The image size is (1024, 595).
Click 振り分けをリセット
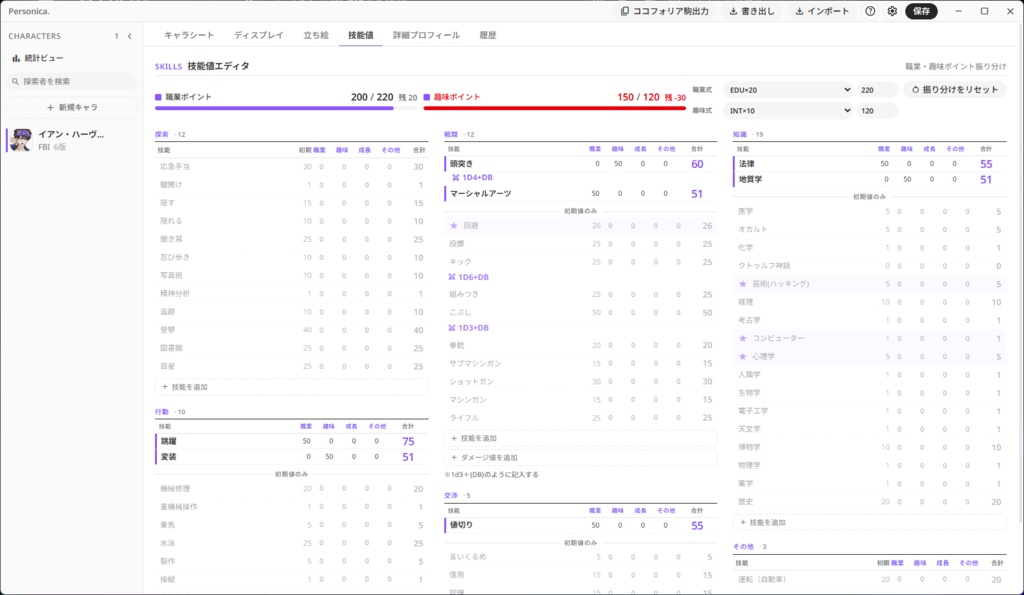[955, 90]
